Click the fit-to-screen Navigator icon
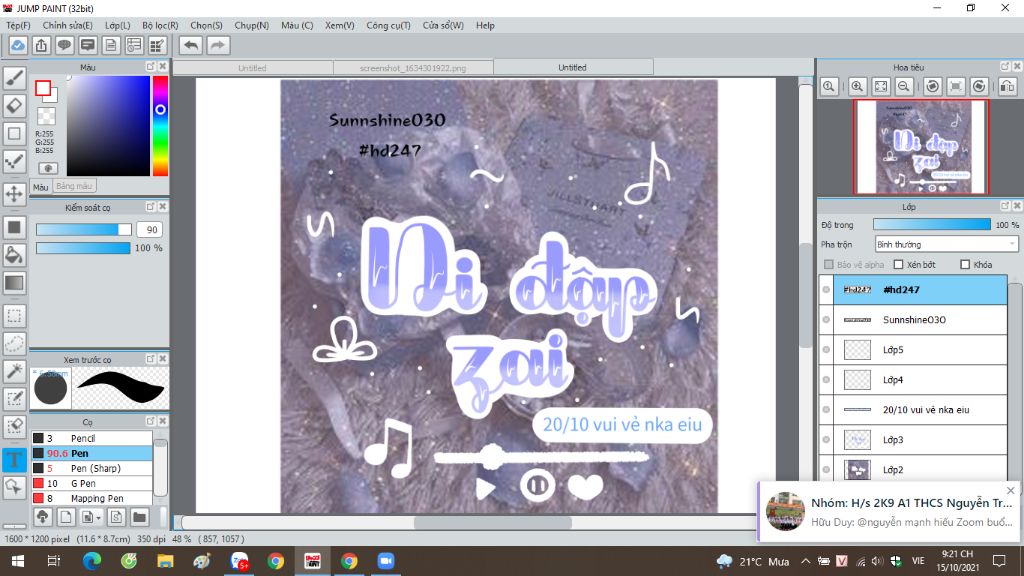 (x=881, y=86)
